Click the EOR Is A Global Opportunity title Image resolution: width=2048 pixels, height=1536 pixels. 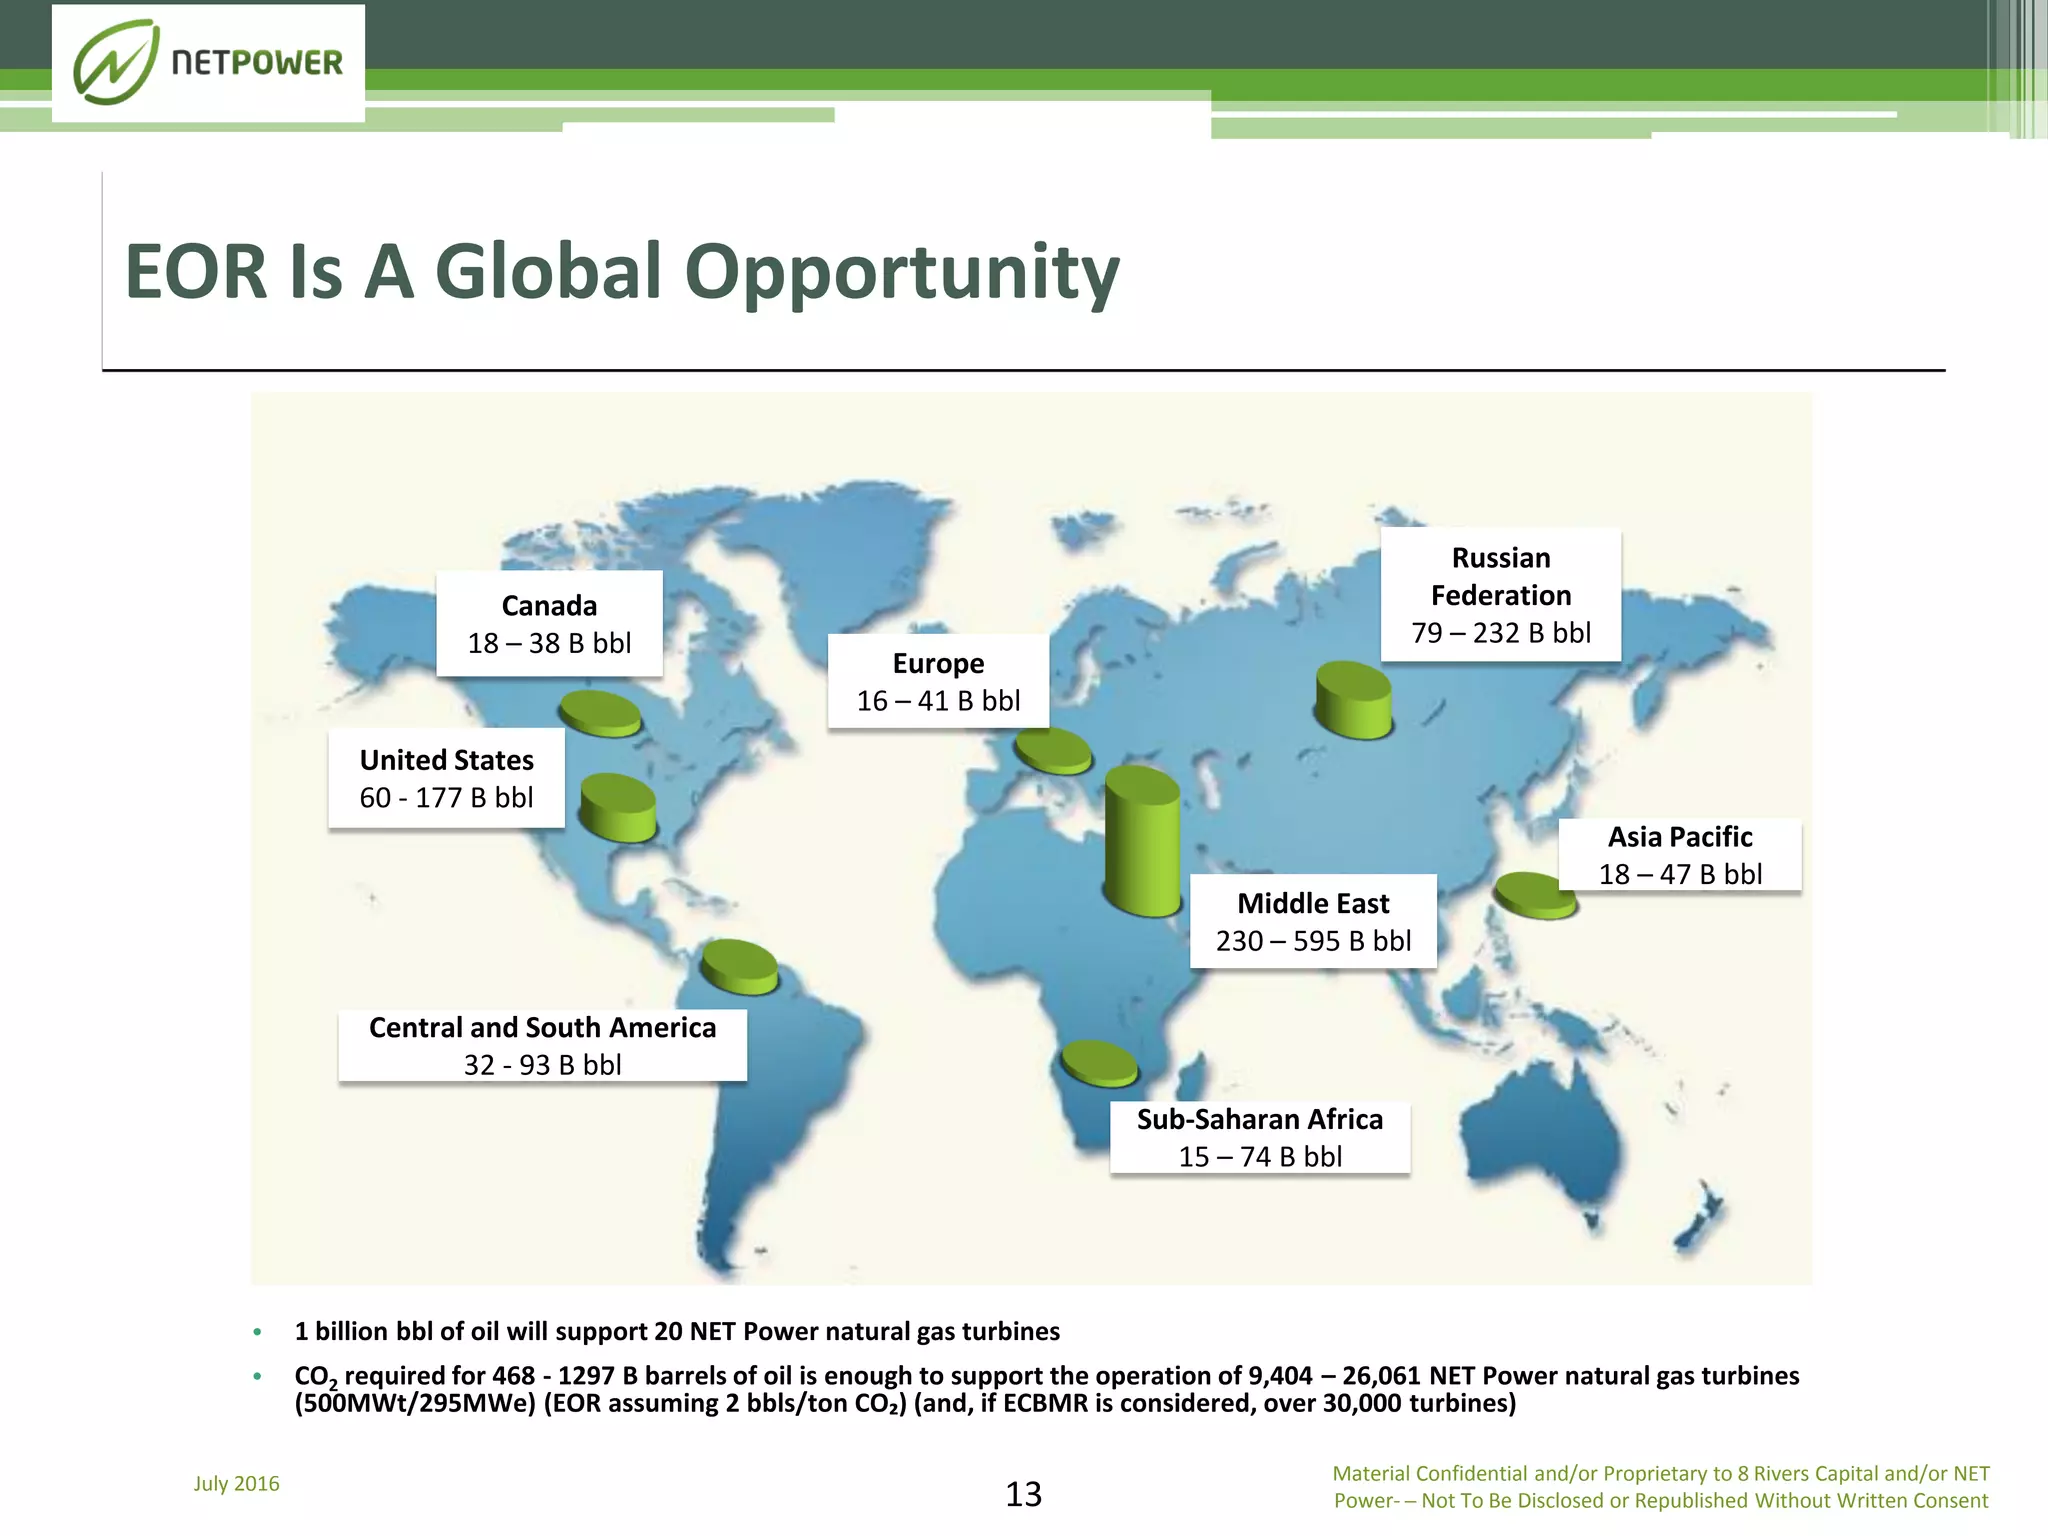tap(621, 271)
